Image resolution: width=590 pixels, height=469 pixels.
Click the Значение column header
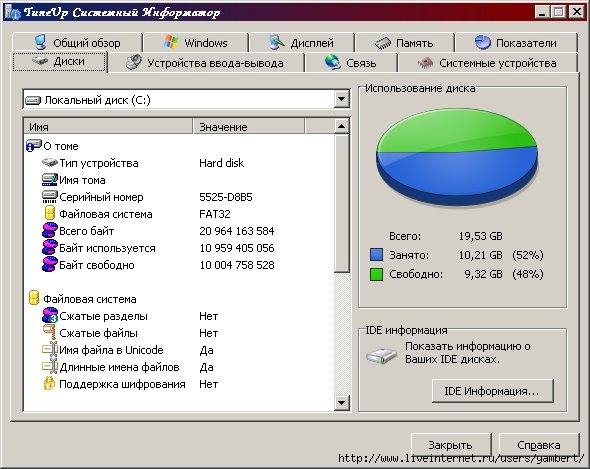point(249,126)
